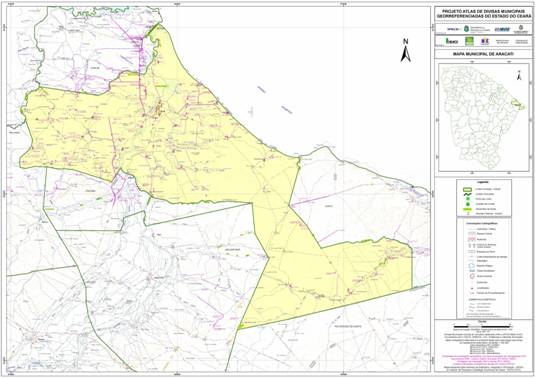The height and width of the screenshot is (378, 535).
Task: Click the small north arrow in inset map
Action: coord(519,75)
